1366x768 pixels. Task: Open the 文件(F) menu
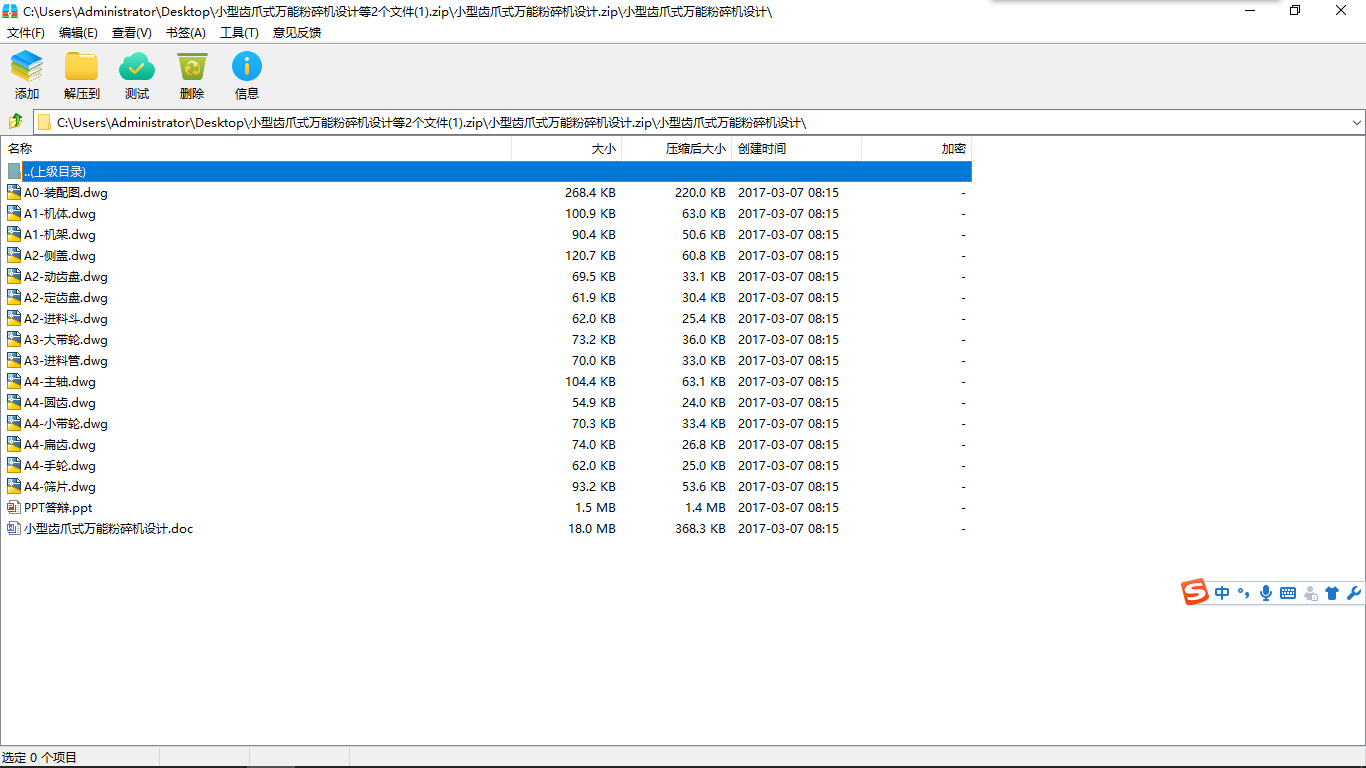point(26,33)
